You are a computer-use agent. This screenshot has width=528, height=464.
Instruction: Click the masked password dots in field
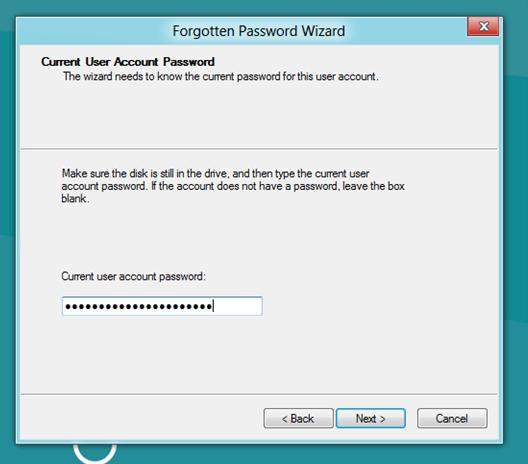point(138,306)
